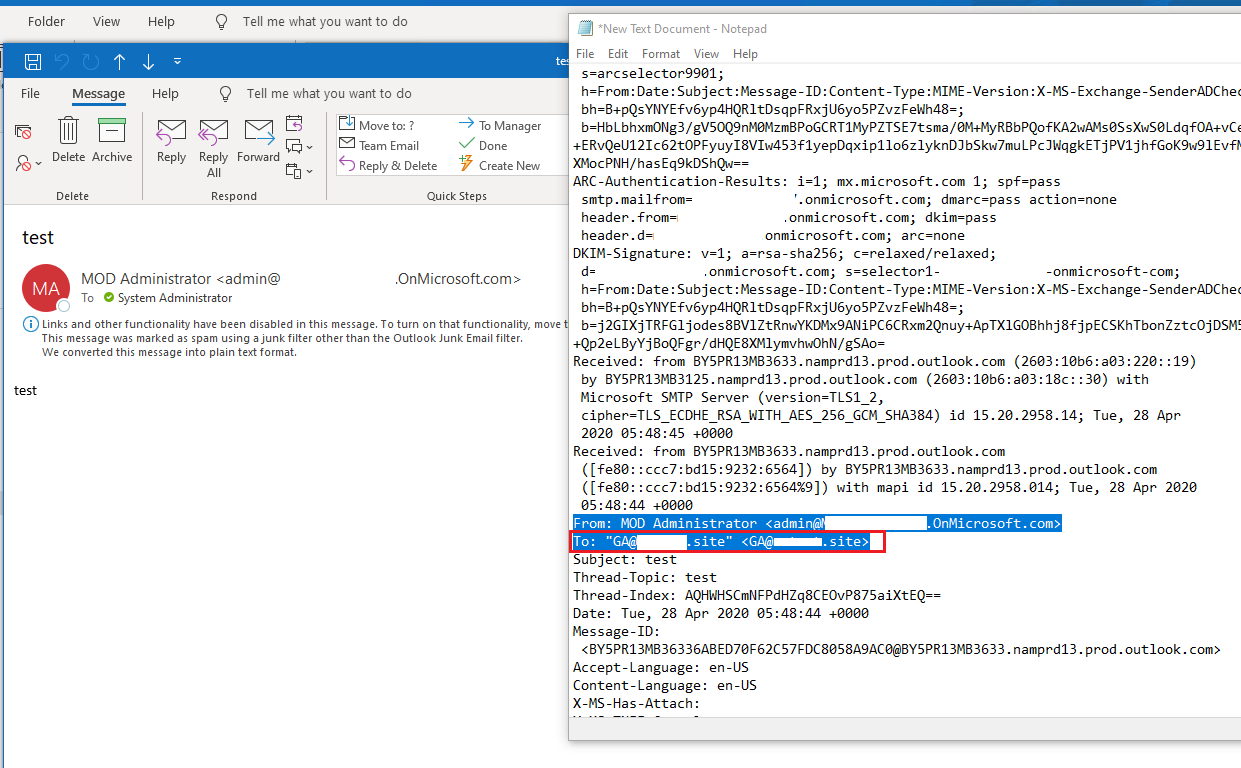1241x768 pixels.
Task: Select Team Email quick step
Action: click(379, 145)
